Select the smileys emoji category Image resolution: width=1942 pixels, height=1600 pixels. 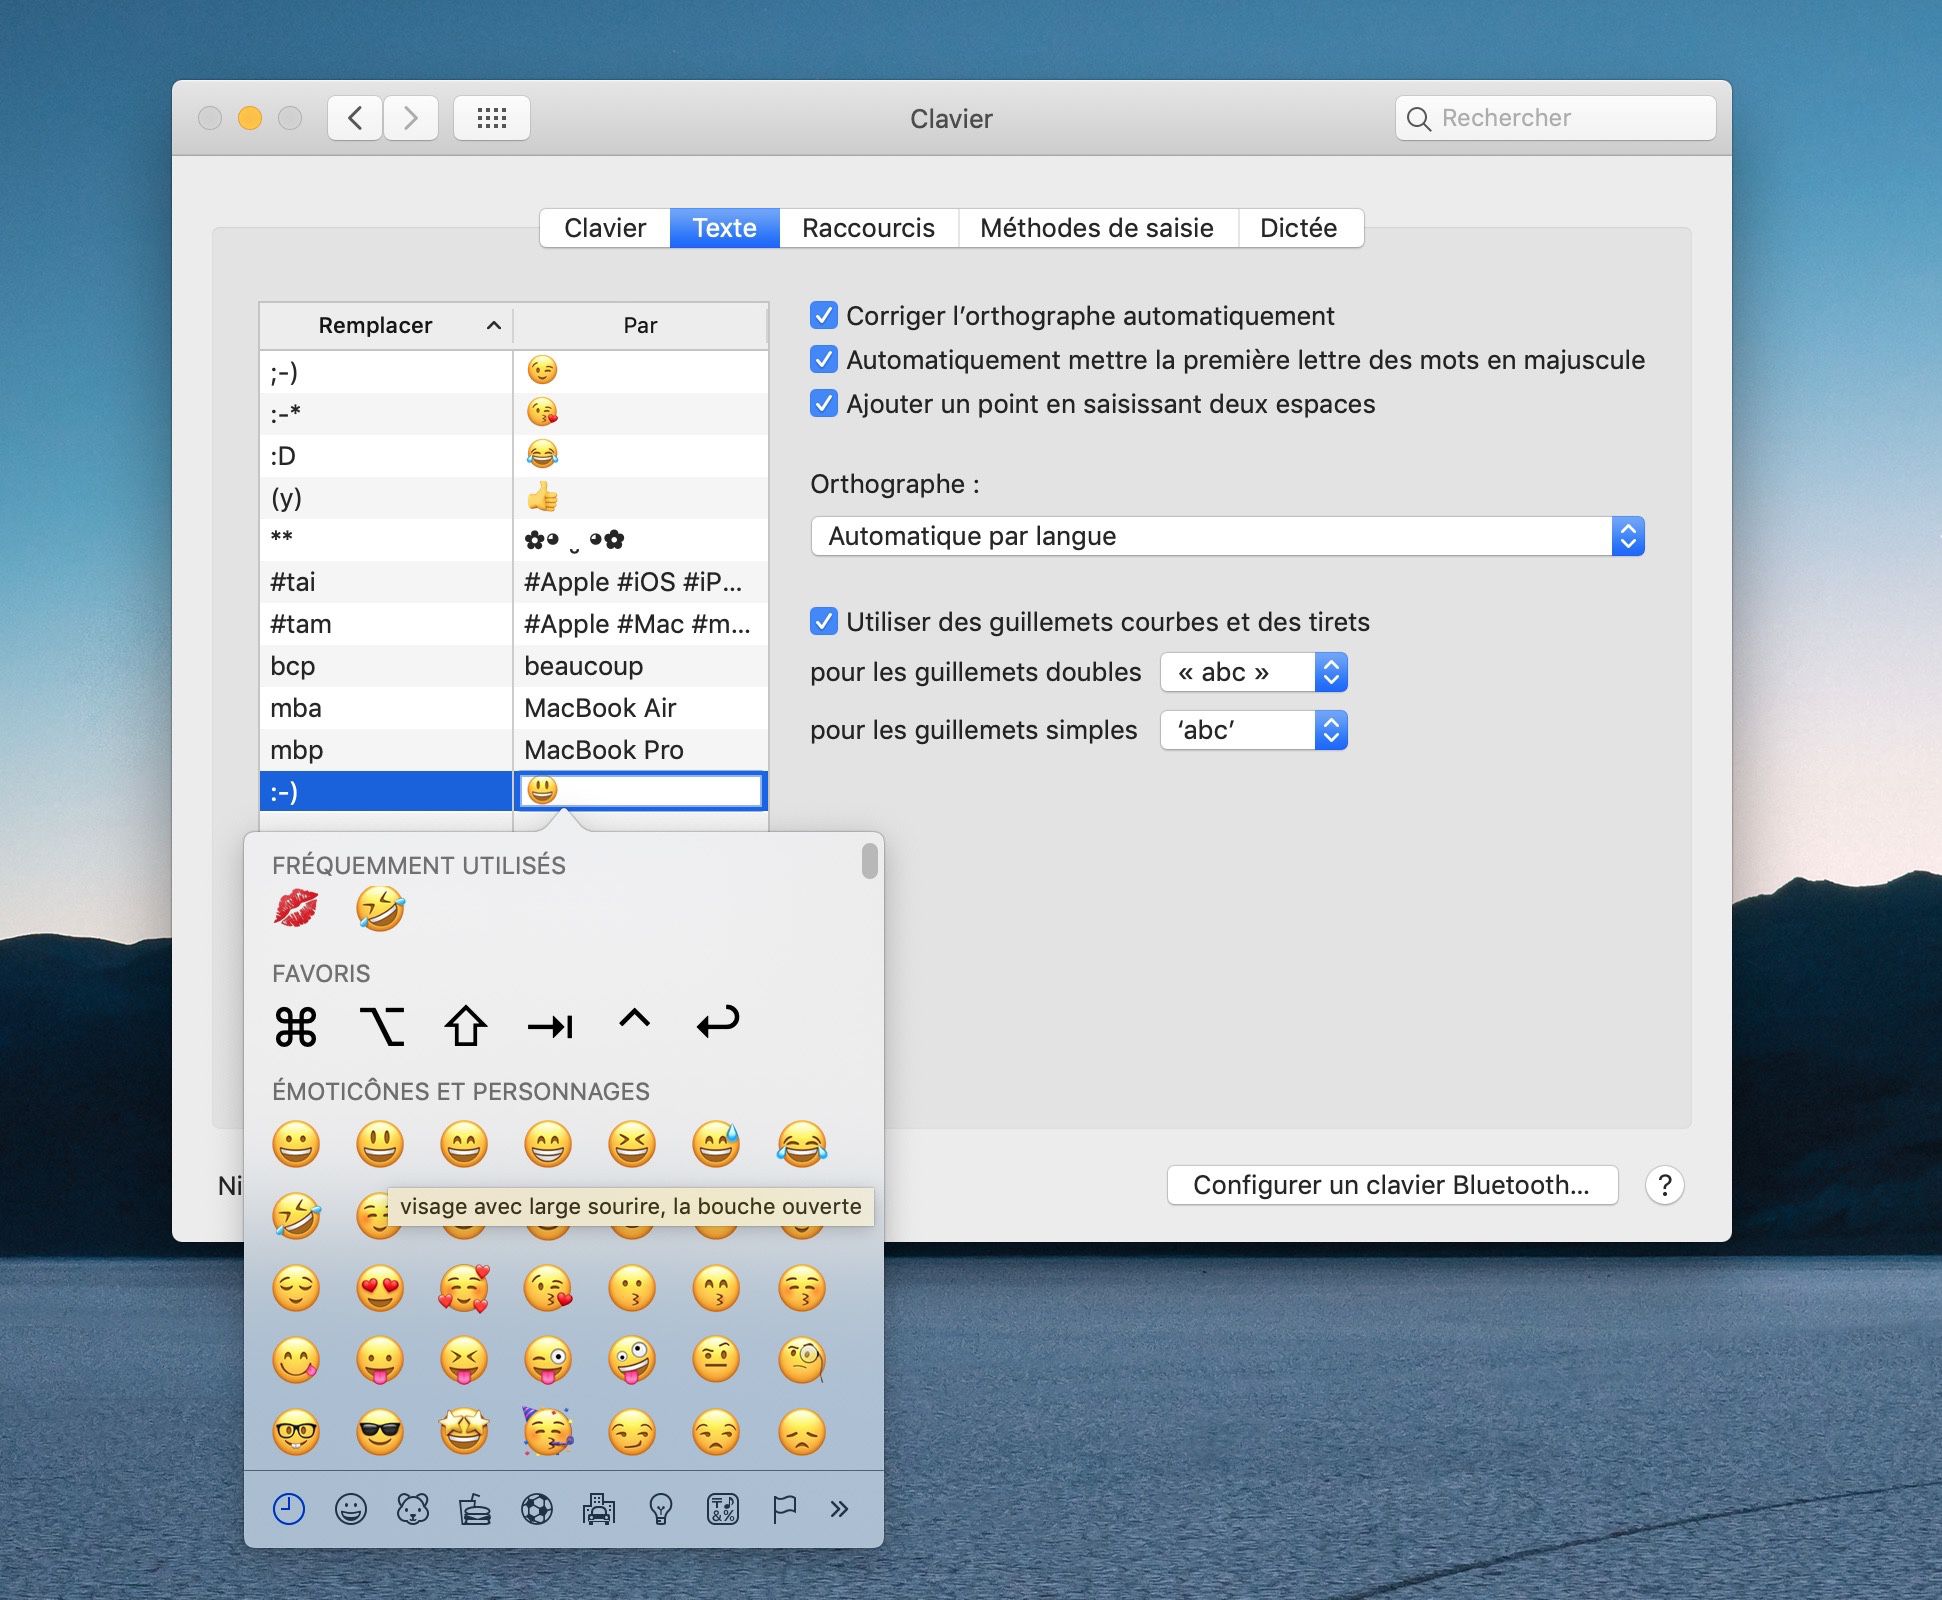tap(354, 1510)
